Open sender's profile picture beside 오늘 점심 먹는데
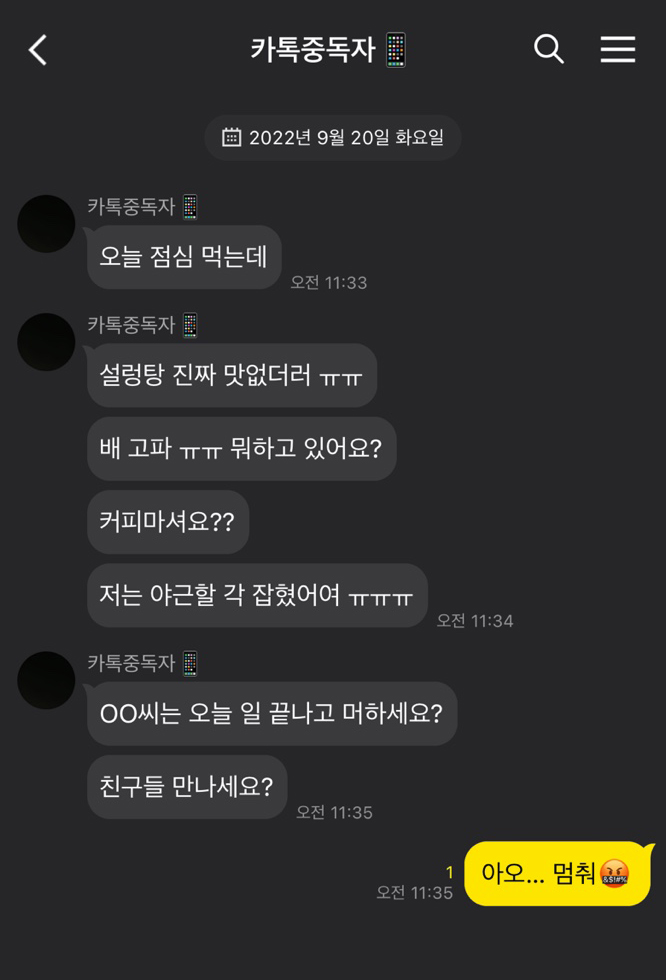Screen dimensions: 666x980 [46, 224]
